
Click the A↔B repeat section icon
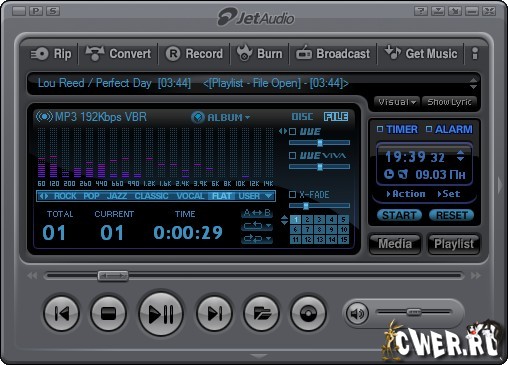point(257,213)
